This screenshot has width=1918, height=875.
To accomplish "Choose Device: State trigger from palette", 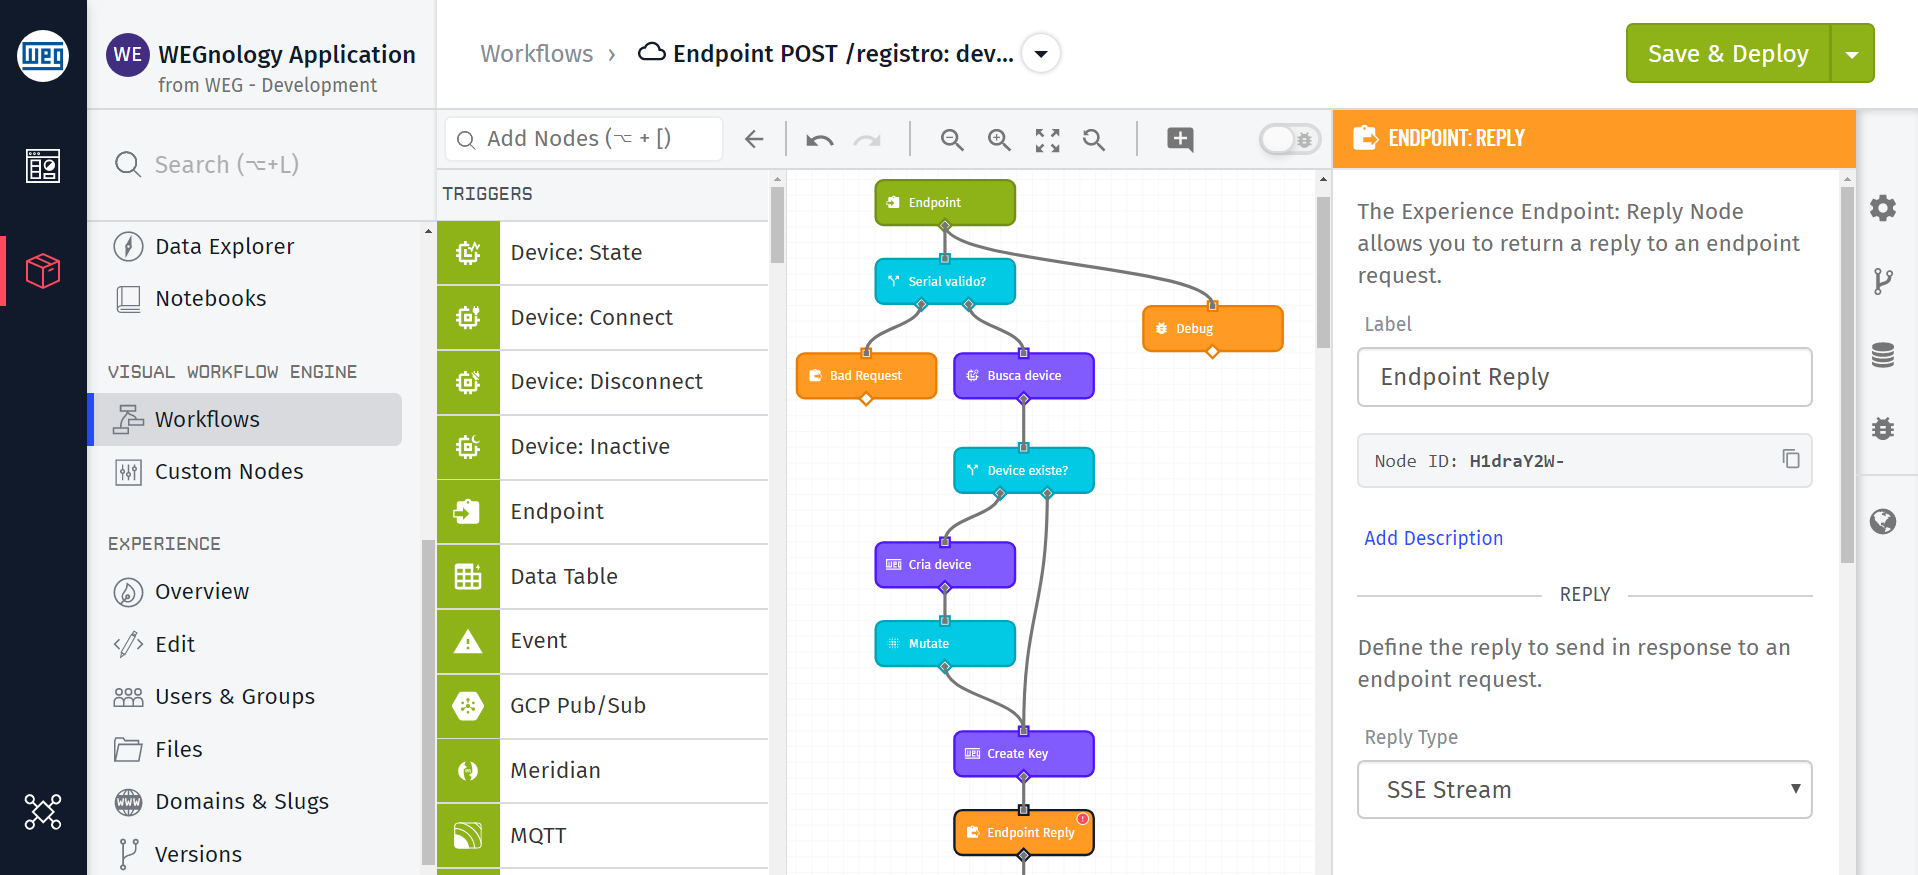I will tap(603, 253).
